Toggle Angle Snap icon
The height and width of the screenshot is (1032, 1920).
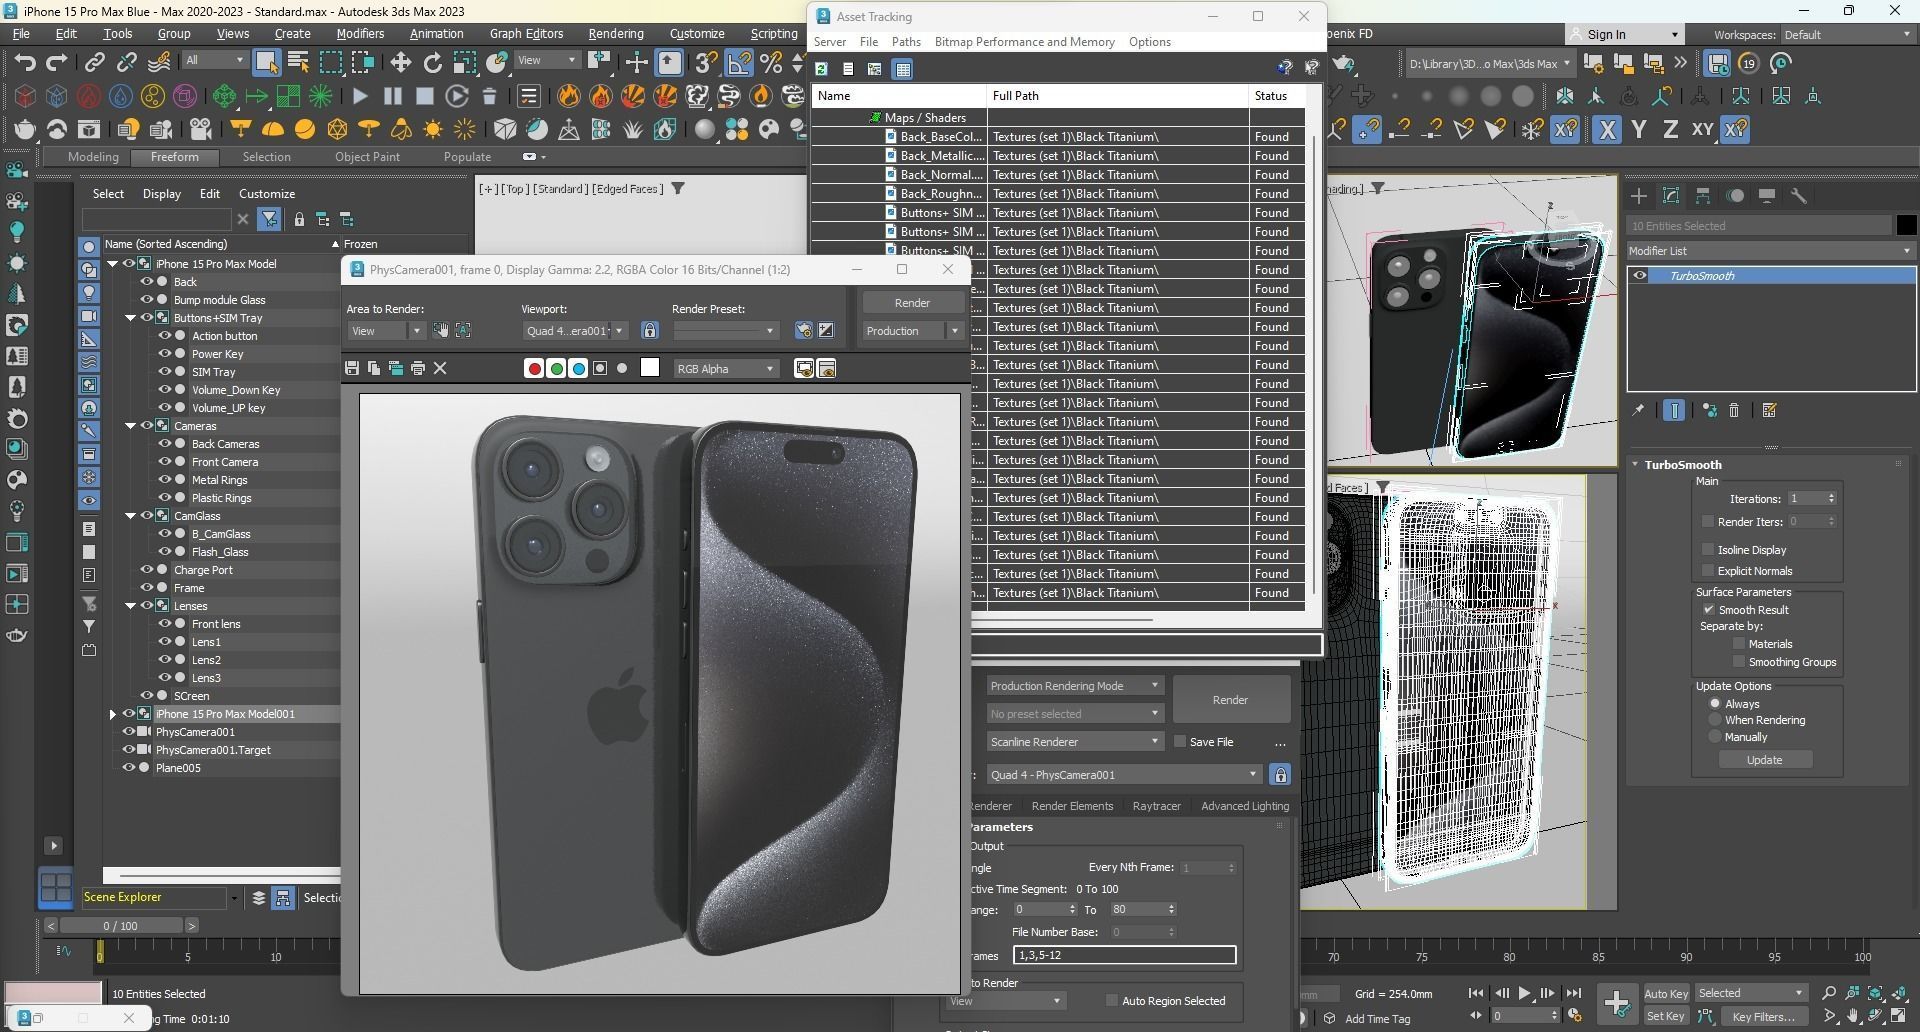(738, 63)
